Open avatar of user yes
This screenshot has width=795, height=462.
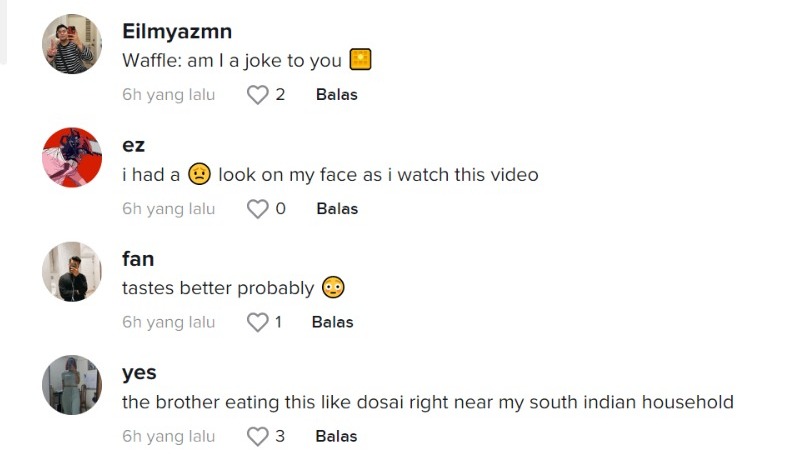[72, 385]
